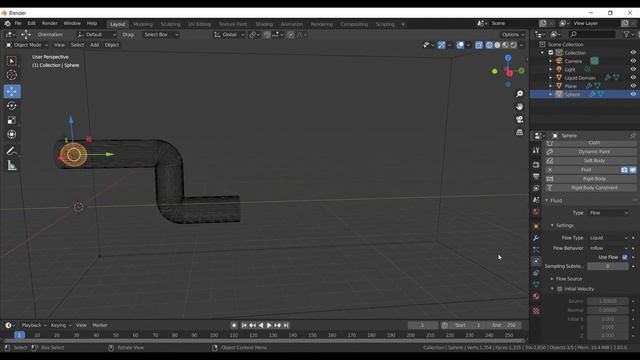Hide the Sphere object
The width and height of the screenshot is (640, 360).
pos(633,94)
